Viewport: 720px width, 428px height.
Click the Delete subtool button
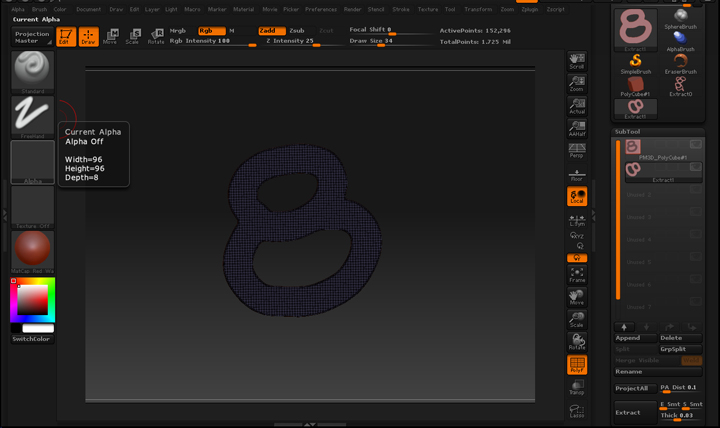coord(681,338)
